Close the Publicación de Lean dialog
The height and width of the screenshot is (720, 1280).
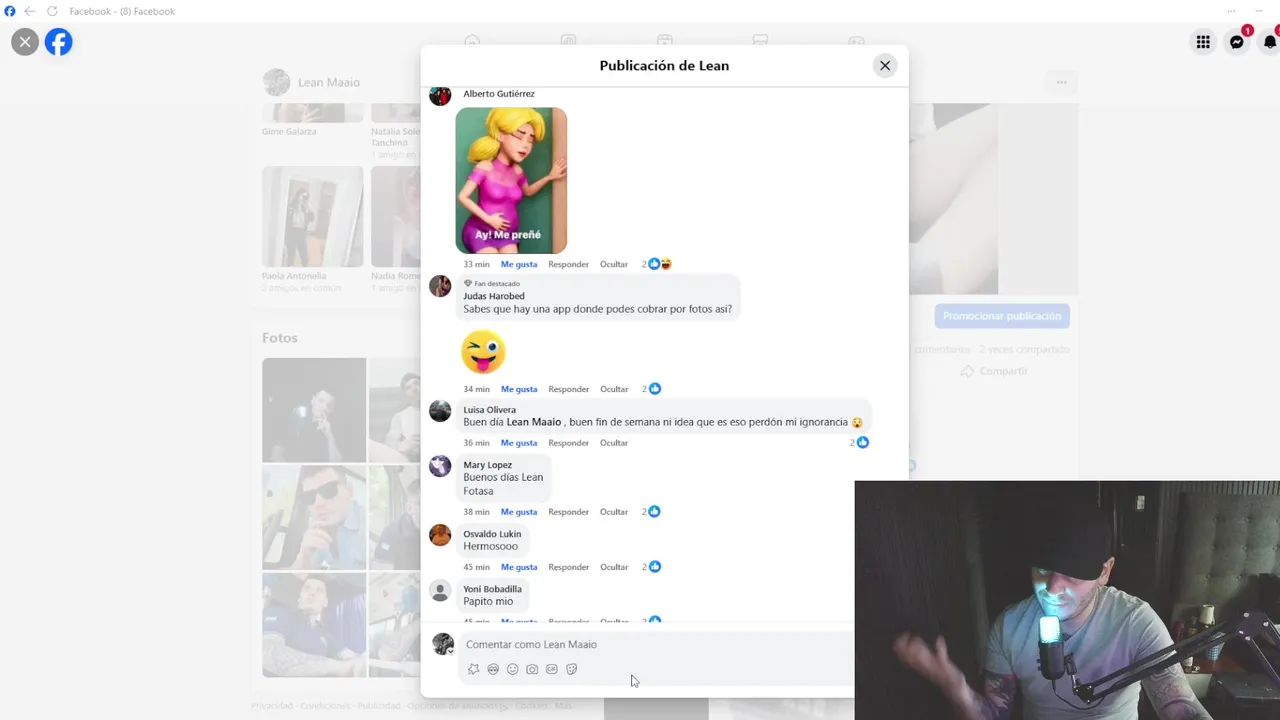coord(884,66)
